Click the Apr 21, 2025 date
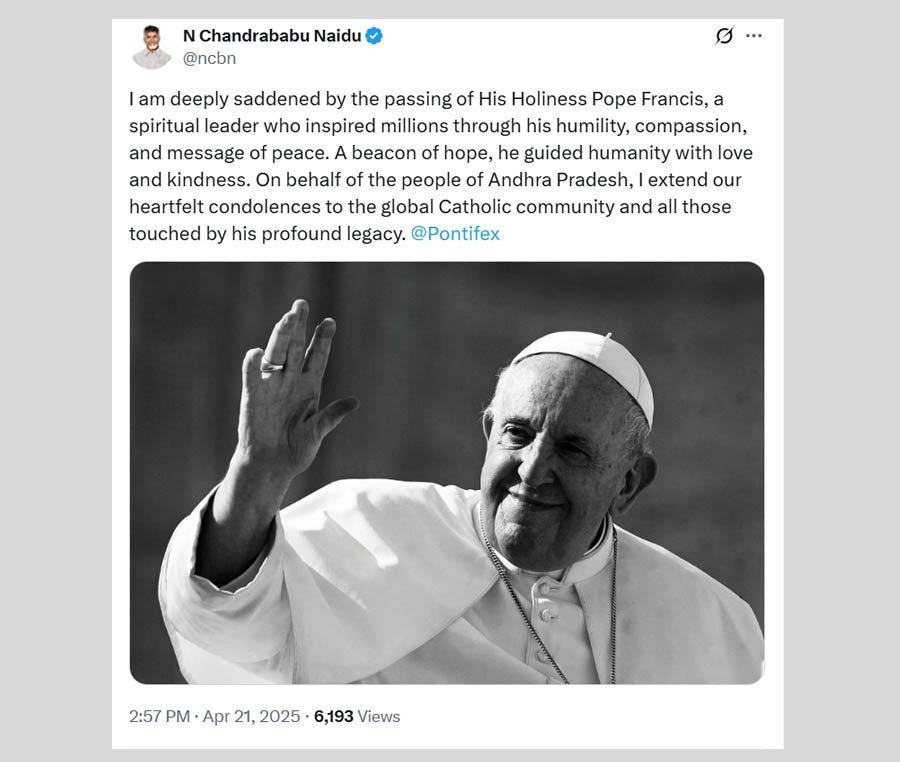Image resolution: width=900 pixels, height=762 pixels. [x=250, y=716]
